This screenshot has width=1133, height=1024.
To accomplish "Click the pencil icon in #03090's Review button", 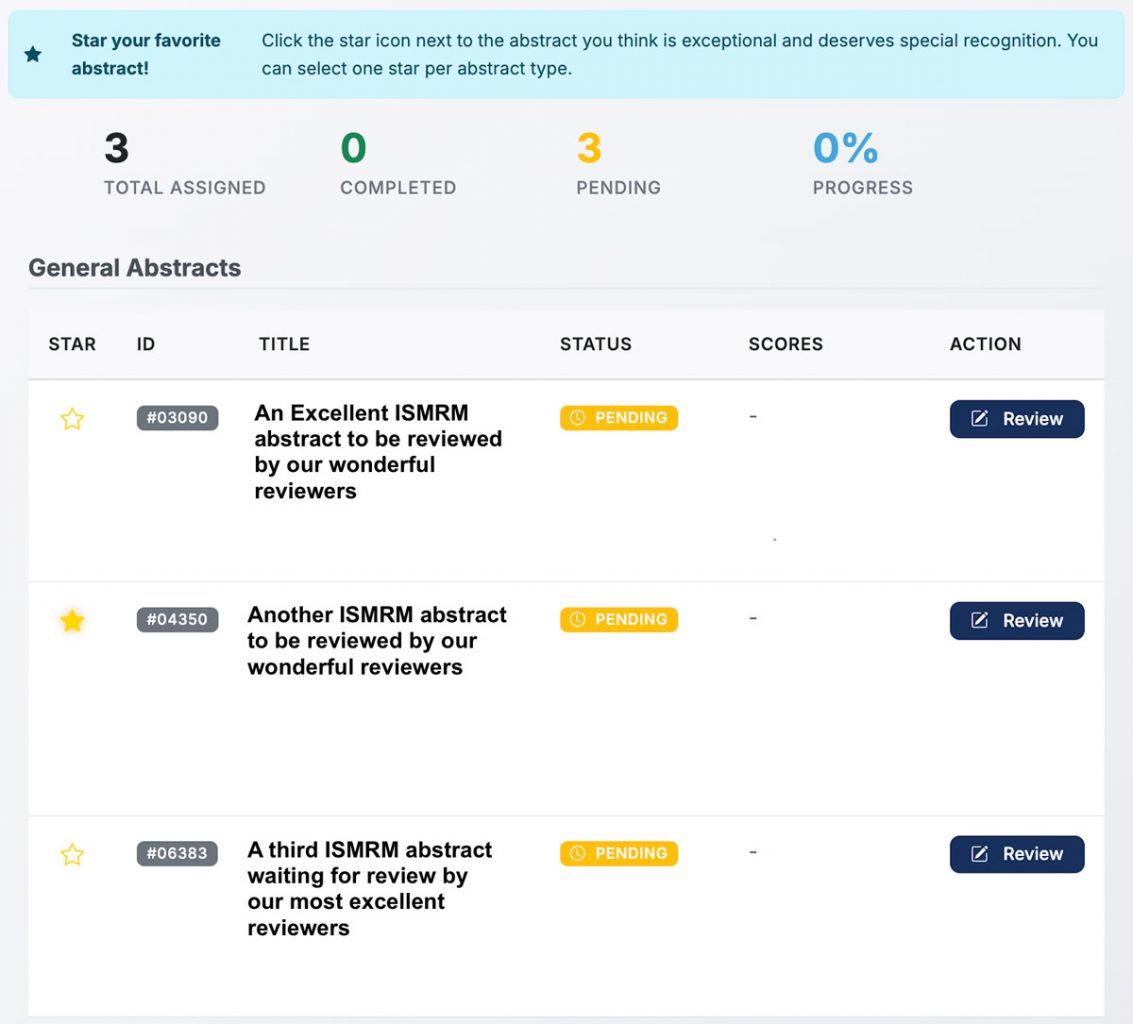I will pos(980,419).
